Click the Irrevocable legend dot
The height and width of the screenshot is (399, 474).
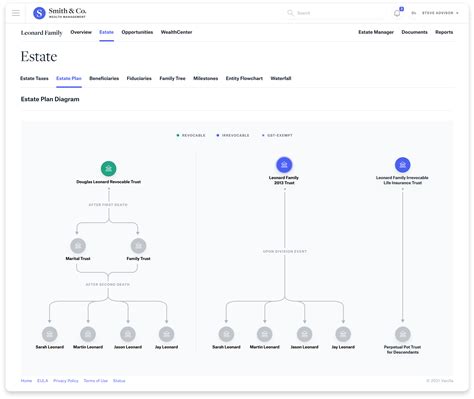click(218, 135)
